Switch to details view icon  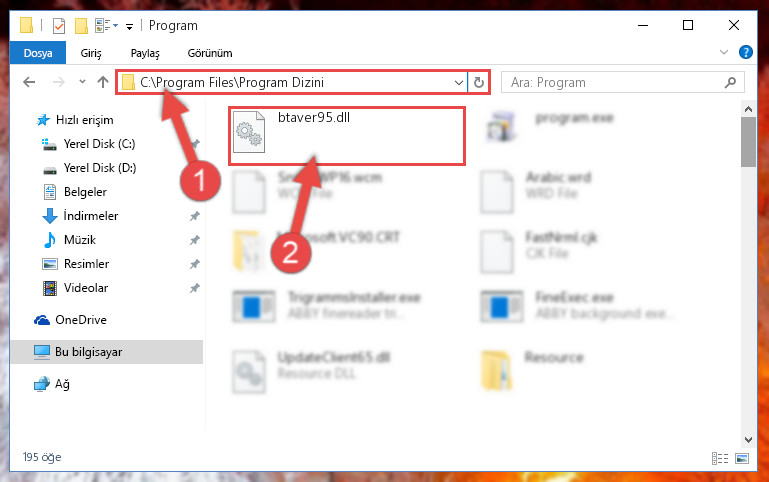pyautogui.click(x=719, y=458)
